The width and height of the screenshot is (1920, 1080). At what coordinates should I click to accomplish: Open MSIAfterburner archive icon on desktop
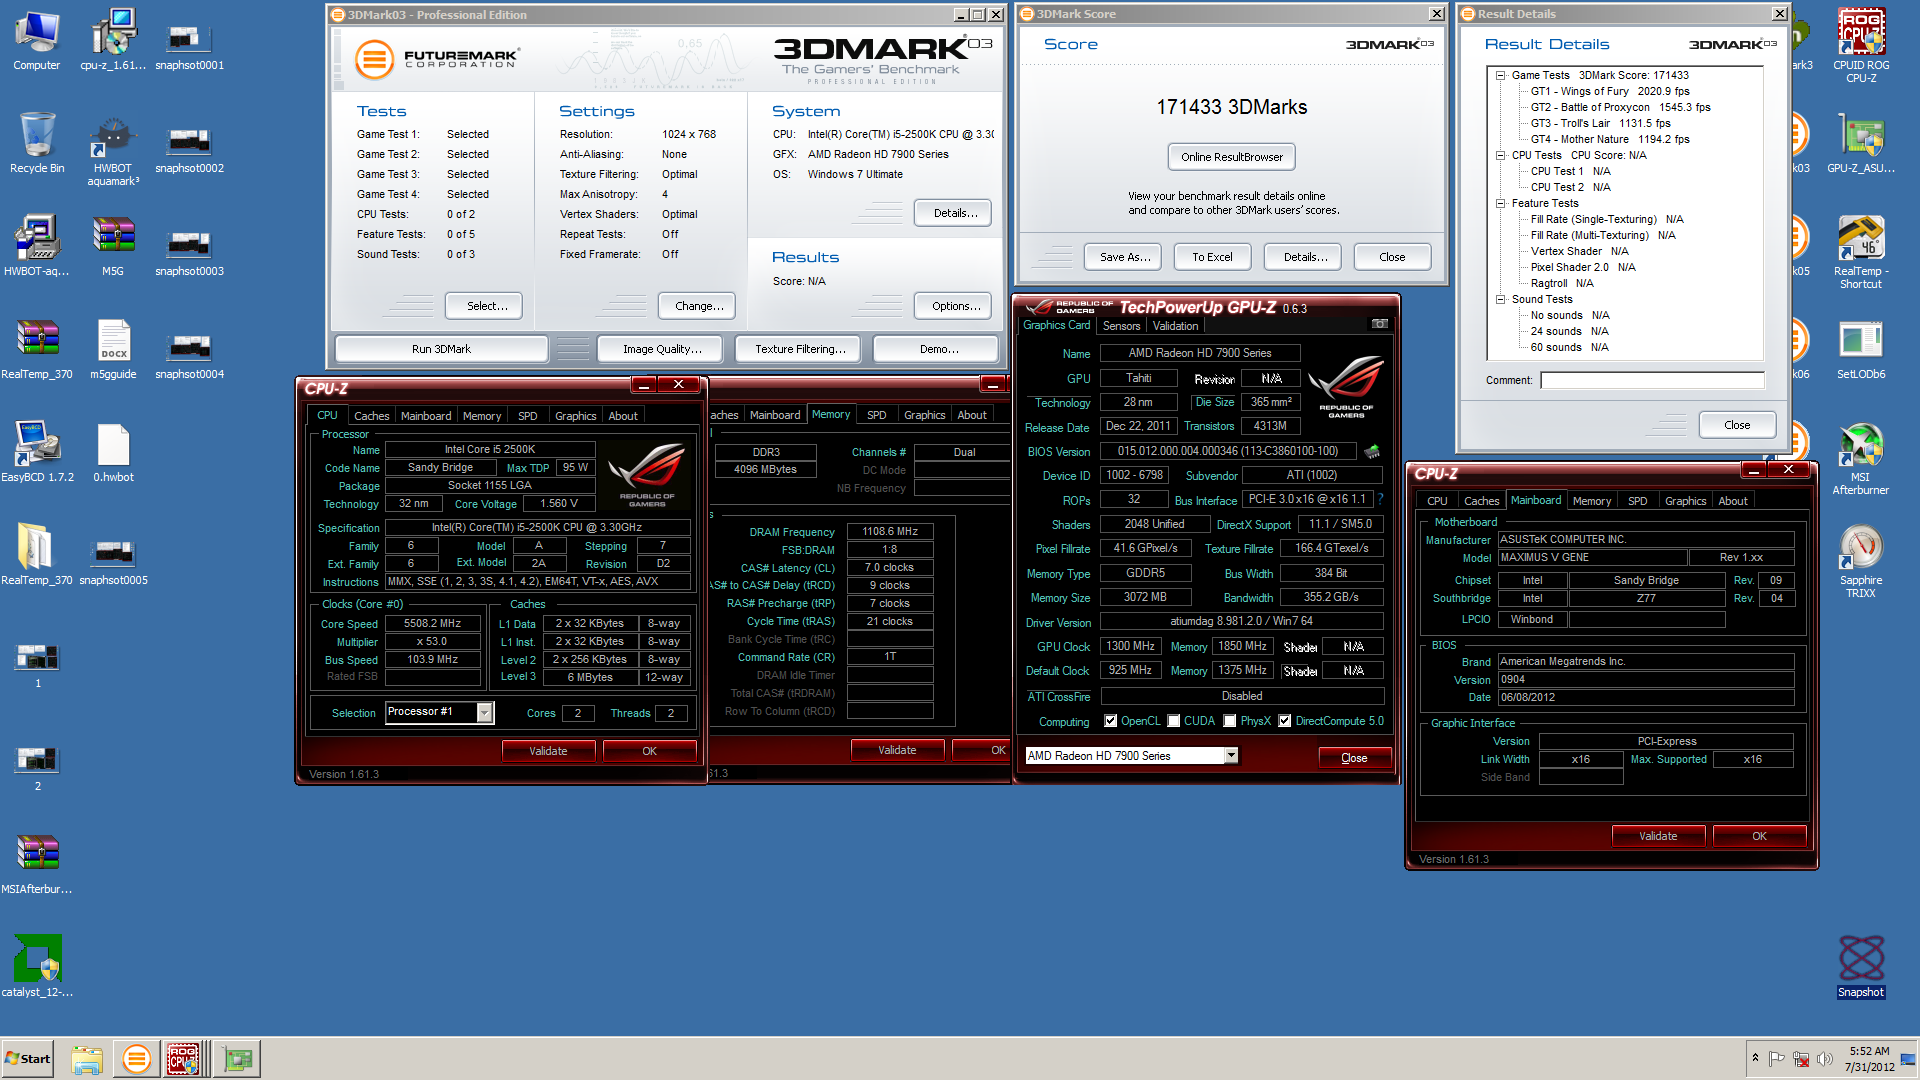(37, 864)
